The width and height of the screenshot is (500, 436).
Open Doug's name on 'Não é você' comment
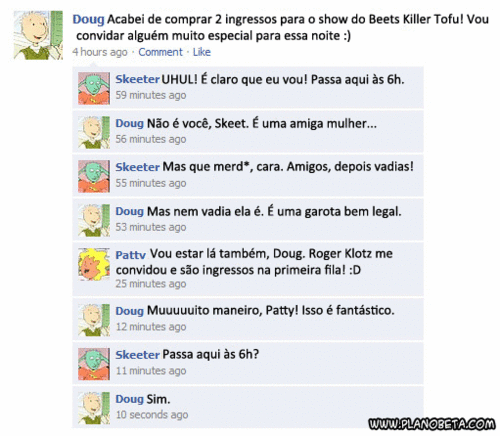[x=129, y=123]
